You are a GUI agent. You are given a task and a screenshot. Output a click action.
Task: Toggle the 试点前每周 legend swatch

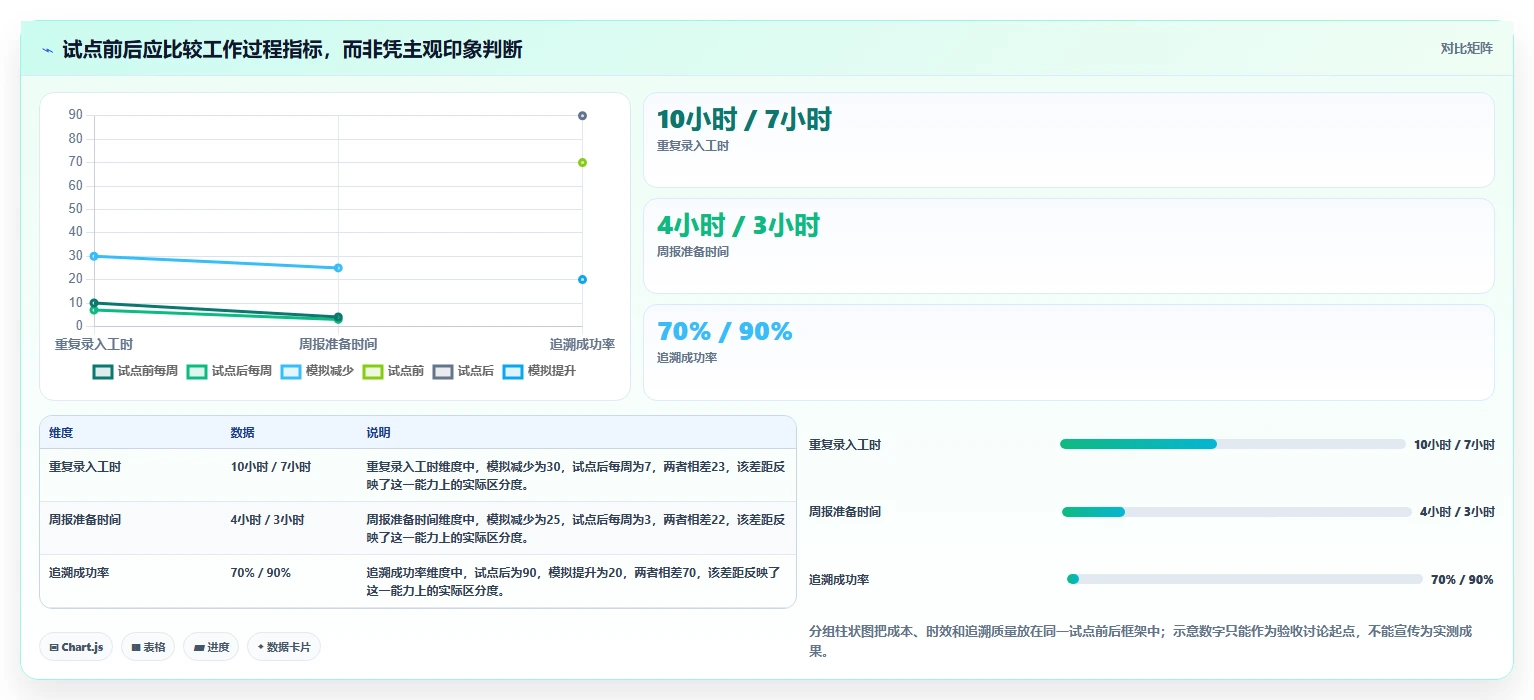pyautogui.click(x=103, y=372)
